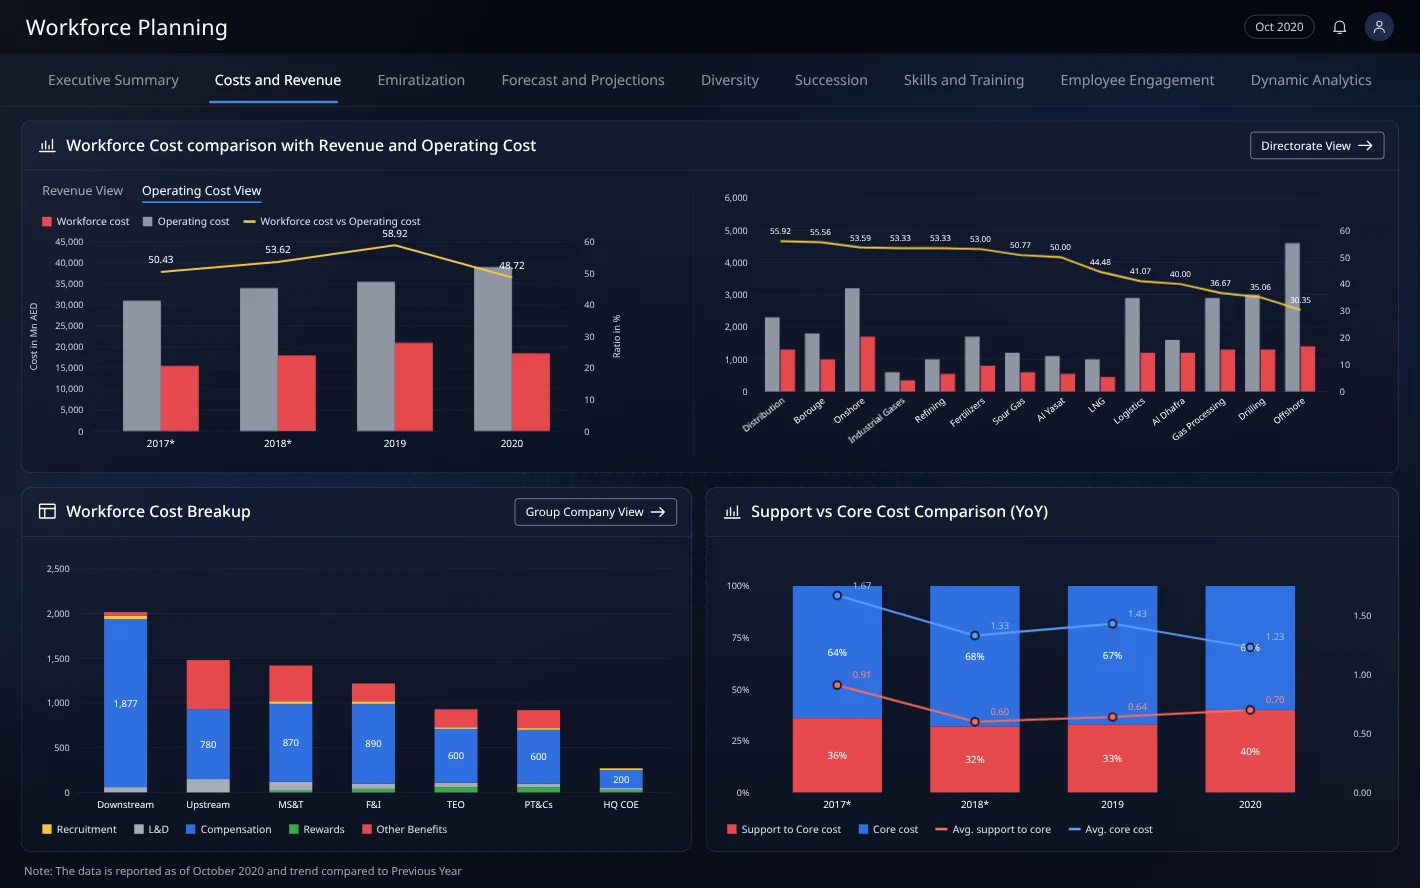
Task: Select the Operating Cost View sub-tab
Action: [x=201, y=191]
